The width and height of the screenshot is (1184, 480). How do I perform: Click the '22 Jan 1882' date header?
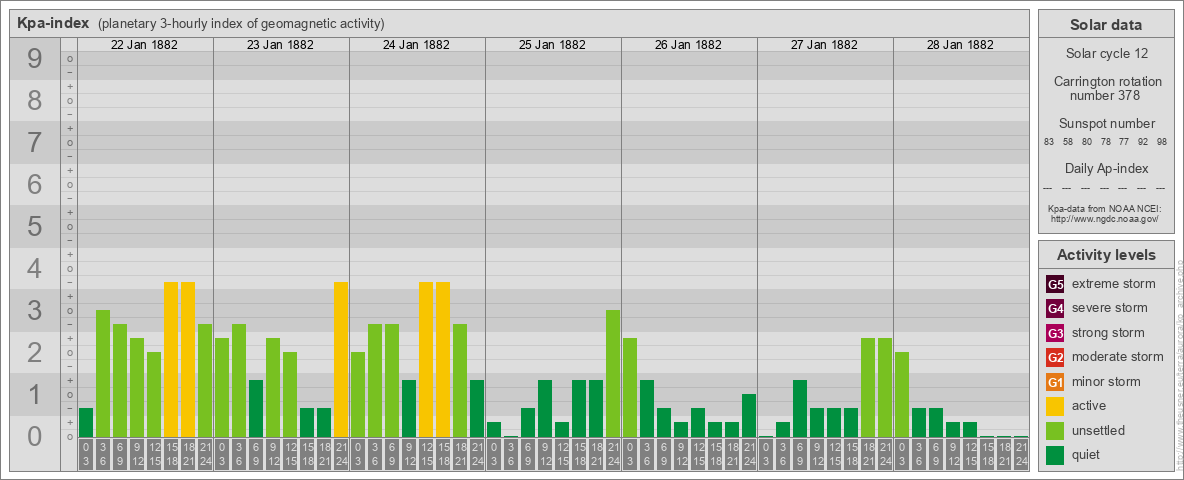point(144,45)
